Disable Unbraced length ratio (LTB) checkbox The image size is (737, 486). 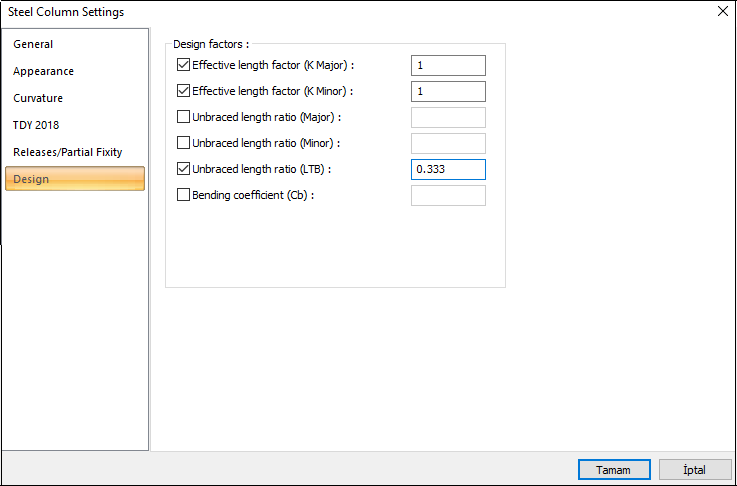[x=183, y=169]
